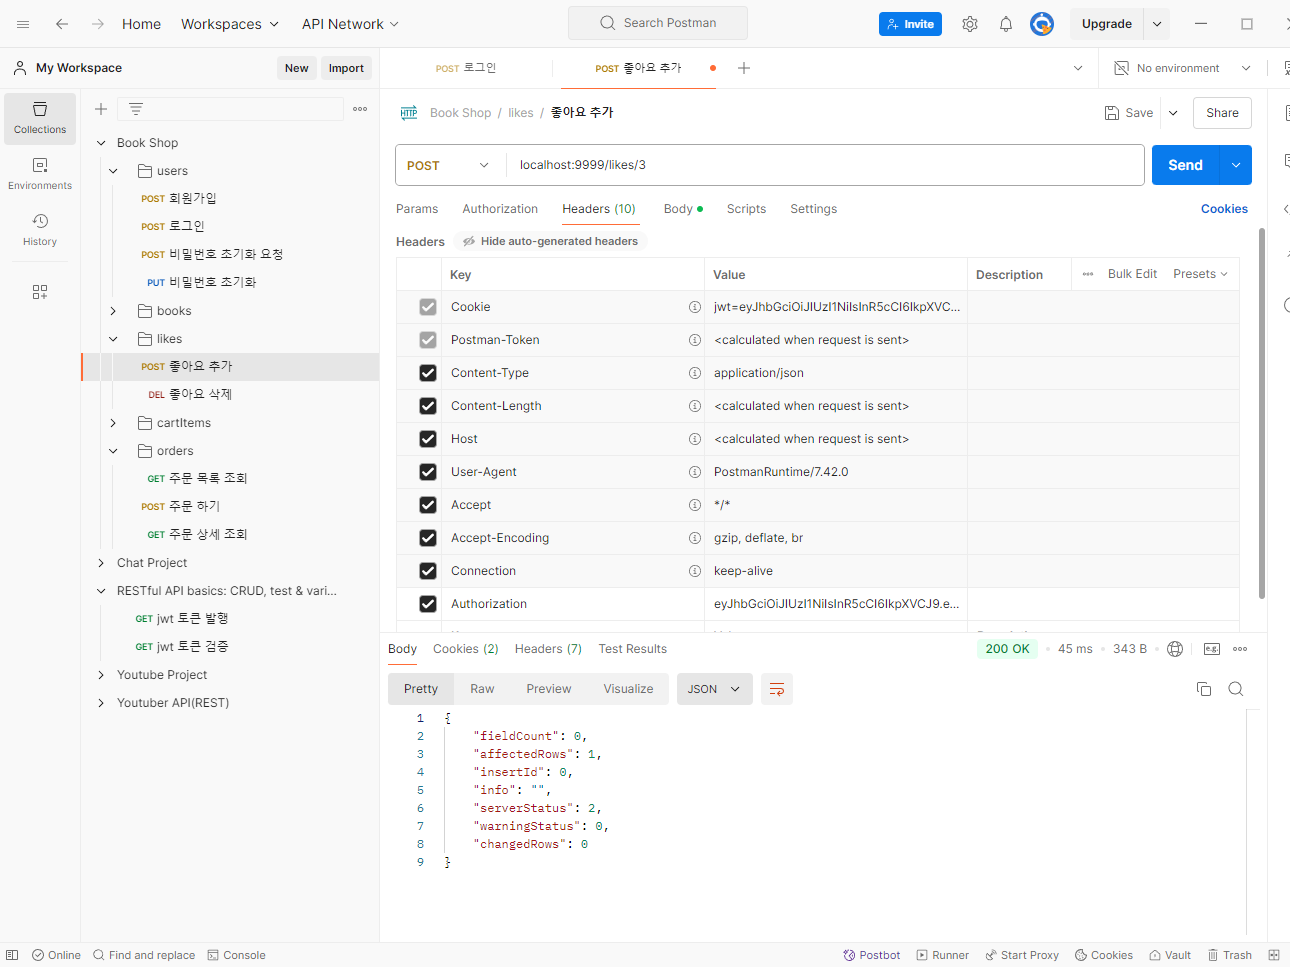Image resolution: width=1290 pixels, height=967 pixels.
Task: Open the History sidebar panel
Action: point(40,230)
